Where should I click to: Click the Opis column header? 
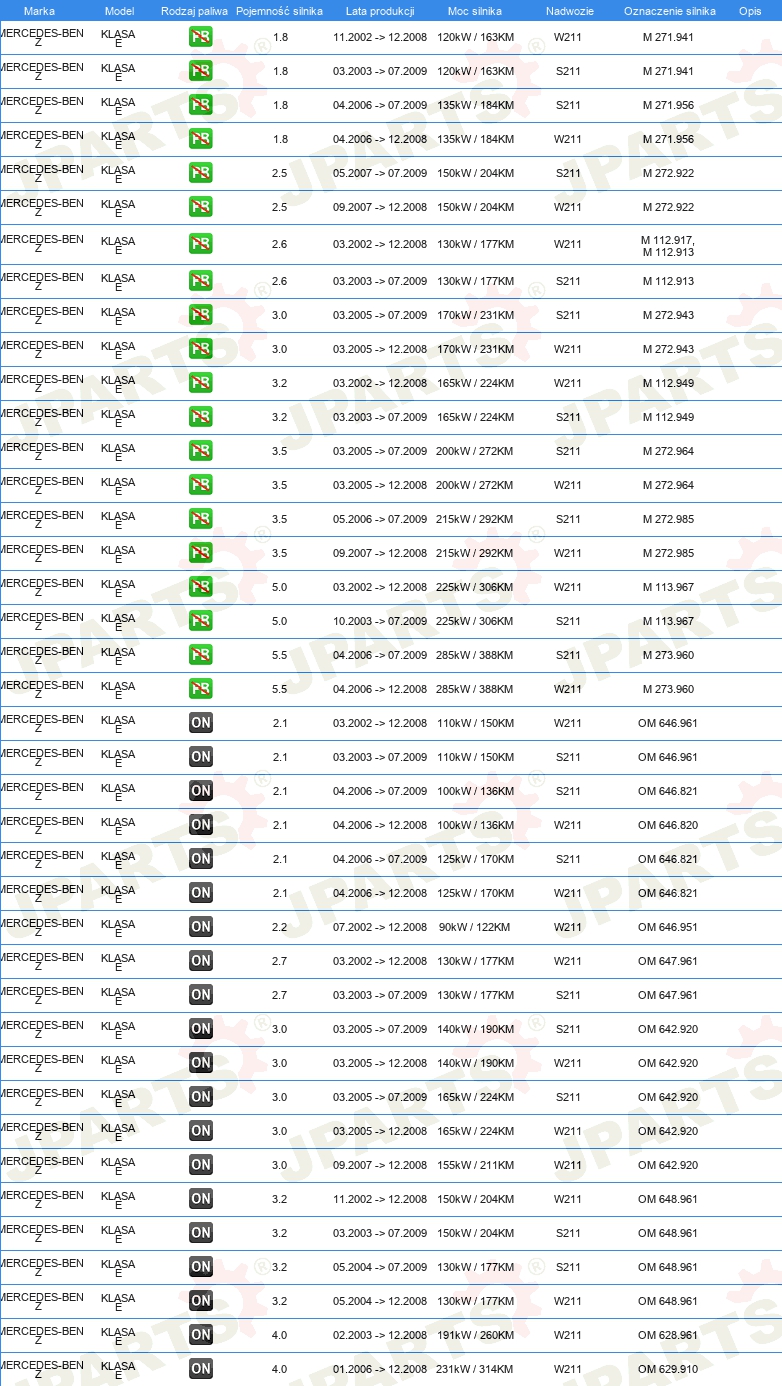(750, 11)
